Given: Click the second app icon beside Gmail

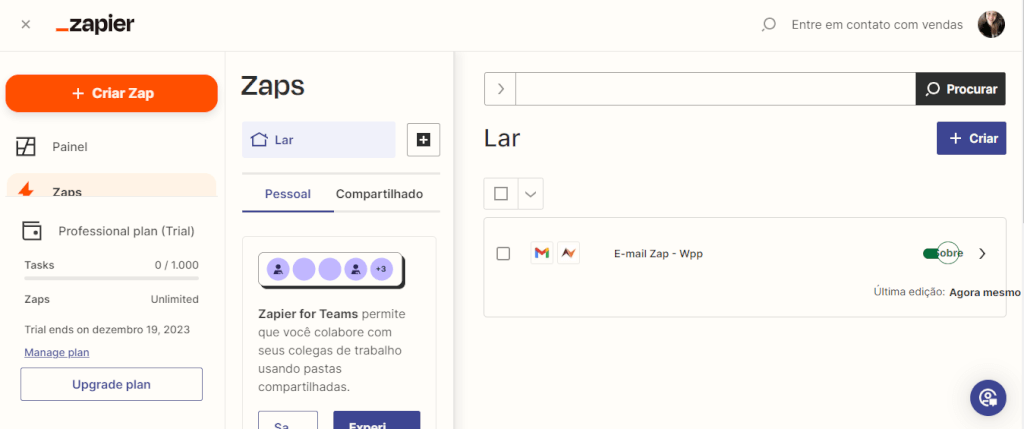Looking at the screenshot, I should click(569, 253).
